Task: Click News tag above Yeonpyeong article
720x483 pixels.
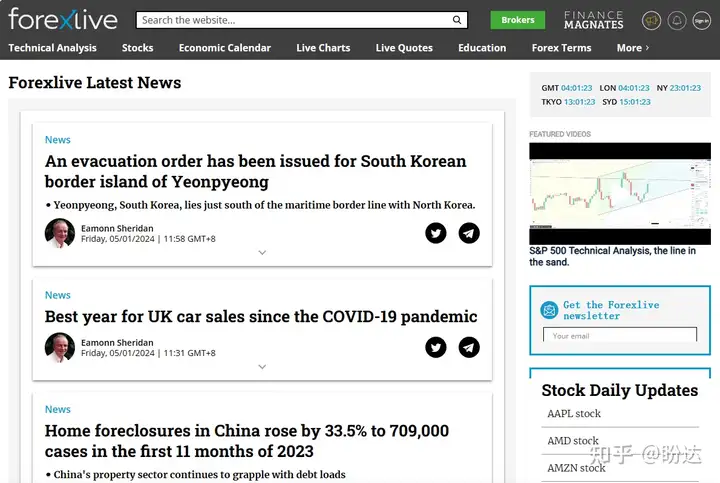Action: point(57,140)
